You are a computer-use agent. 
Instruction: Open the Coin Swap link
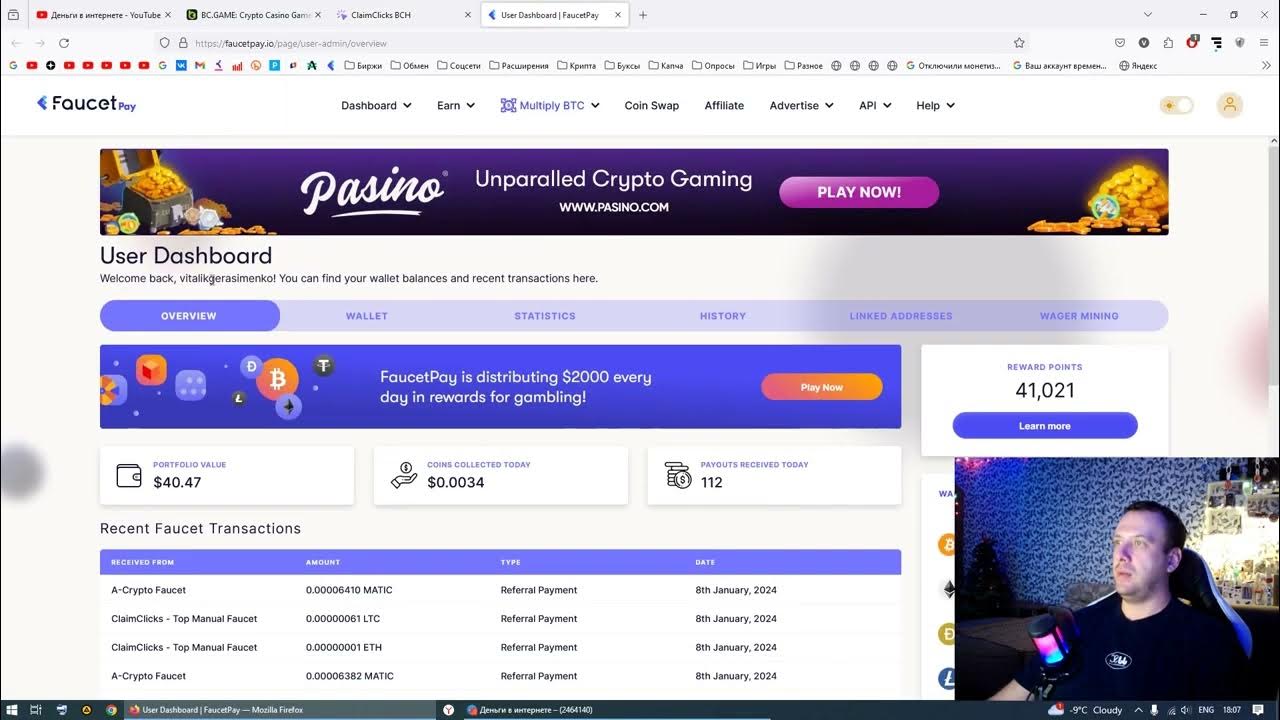coord(652,105)
